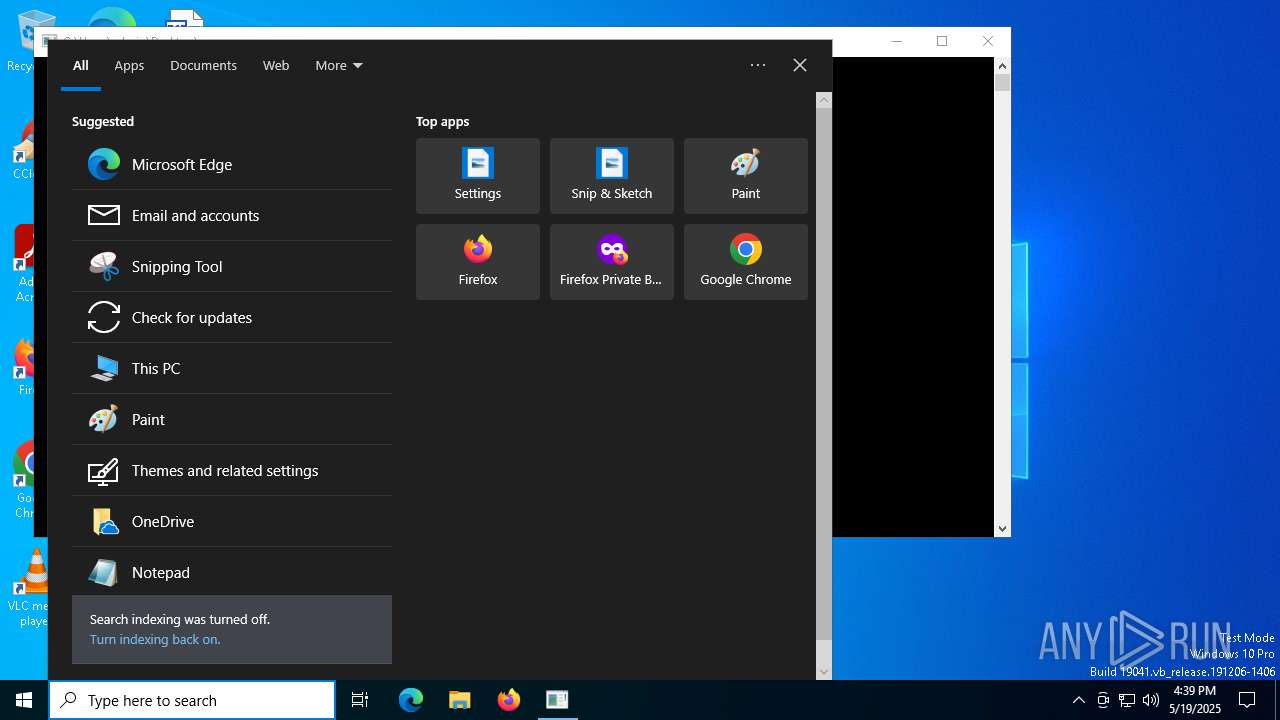Open Paint tile in Top apps
This screenshot has width=1280, height=720.
[746, 176]
